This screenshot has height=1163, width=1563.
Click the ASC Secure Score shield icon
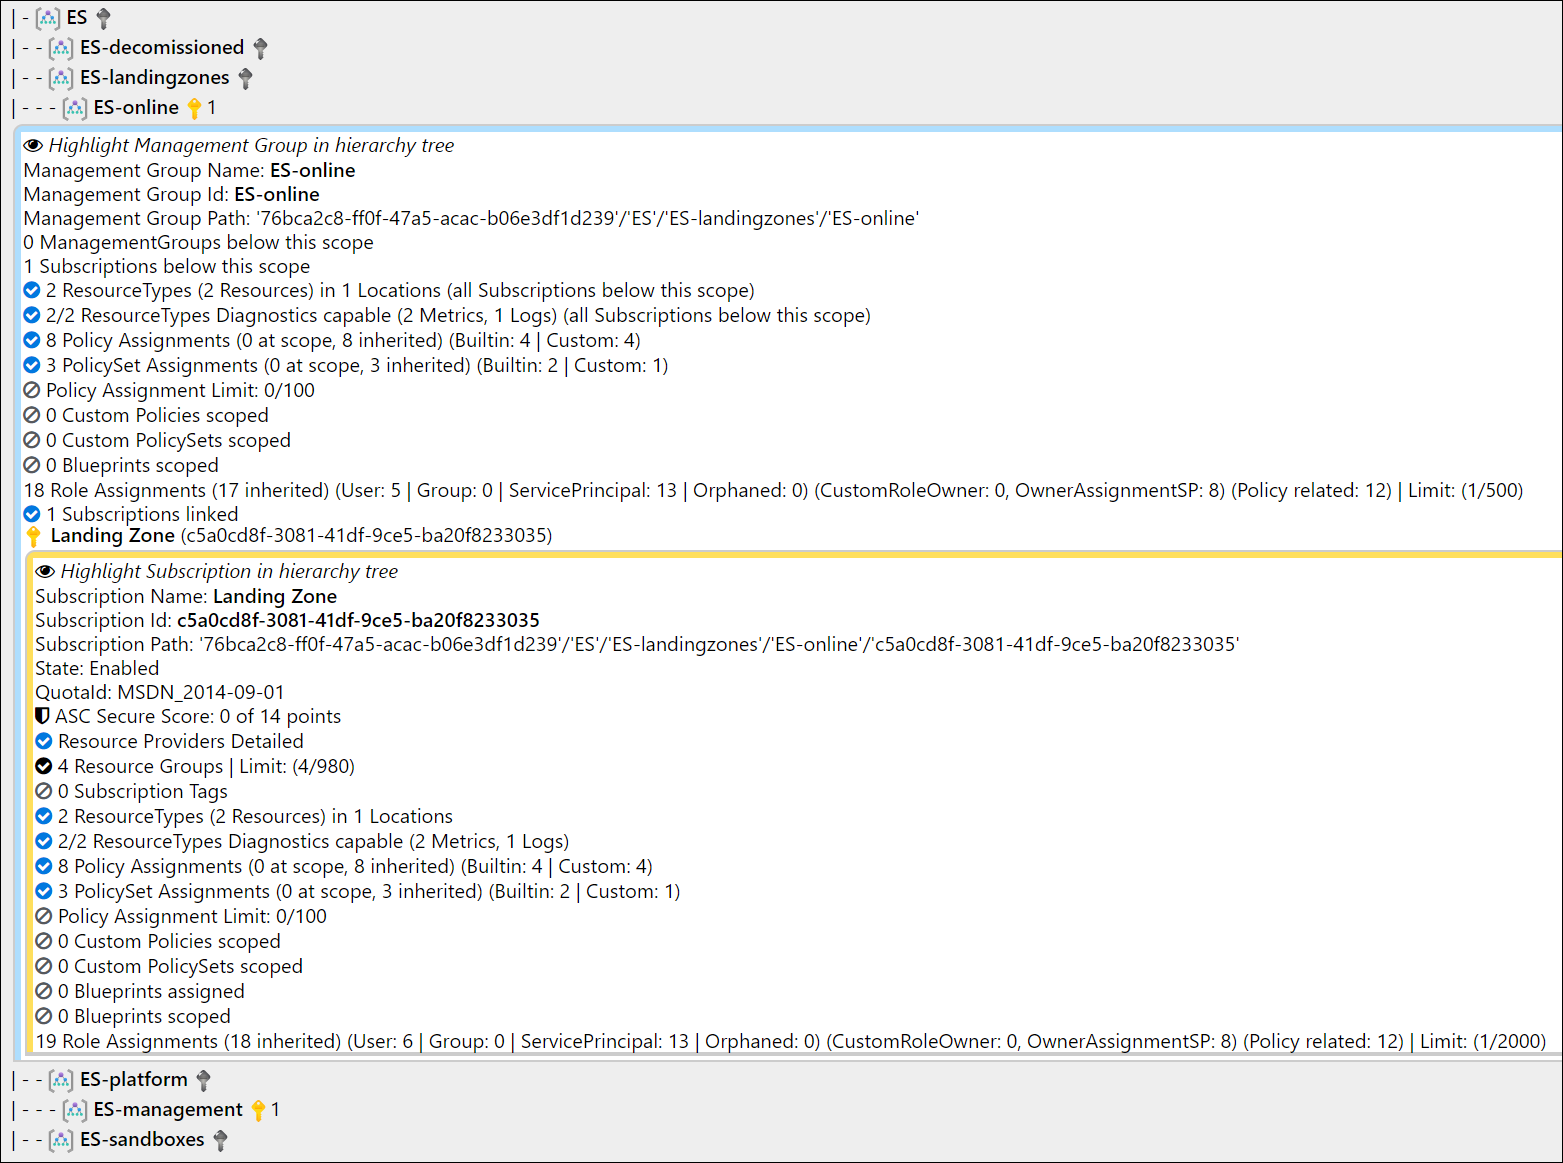pyautogui.click(x=42, y=716)
